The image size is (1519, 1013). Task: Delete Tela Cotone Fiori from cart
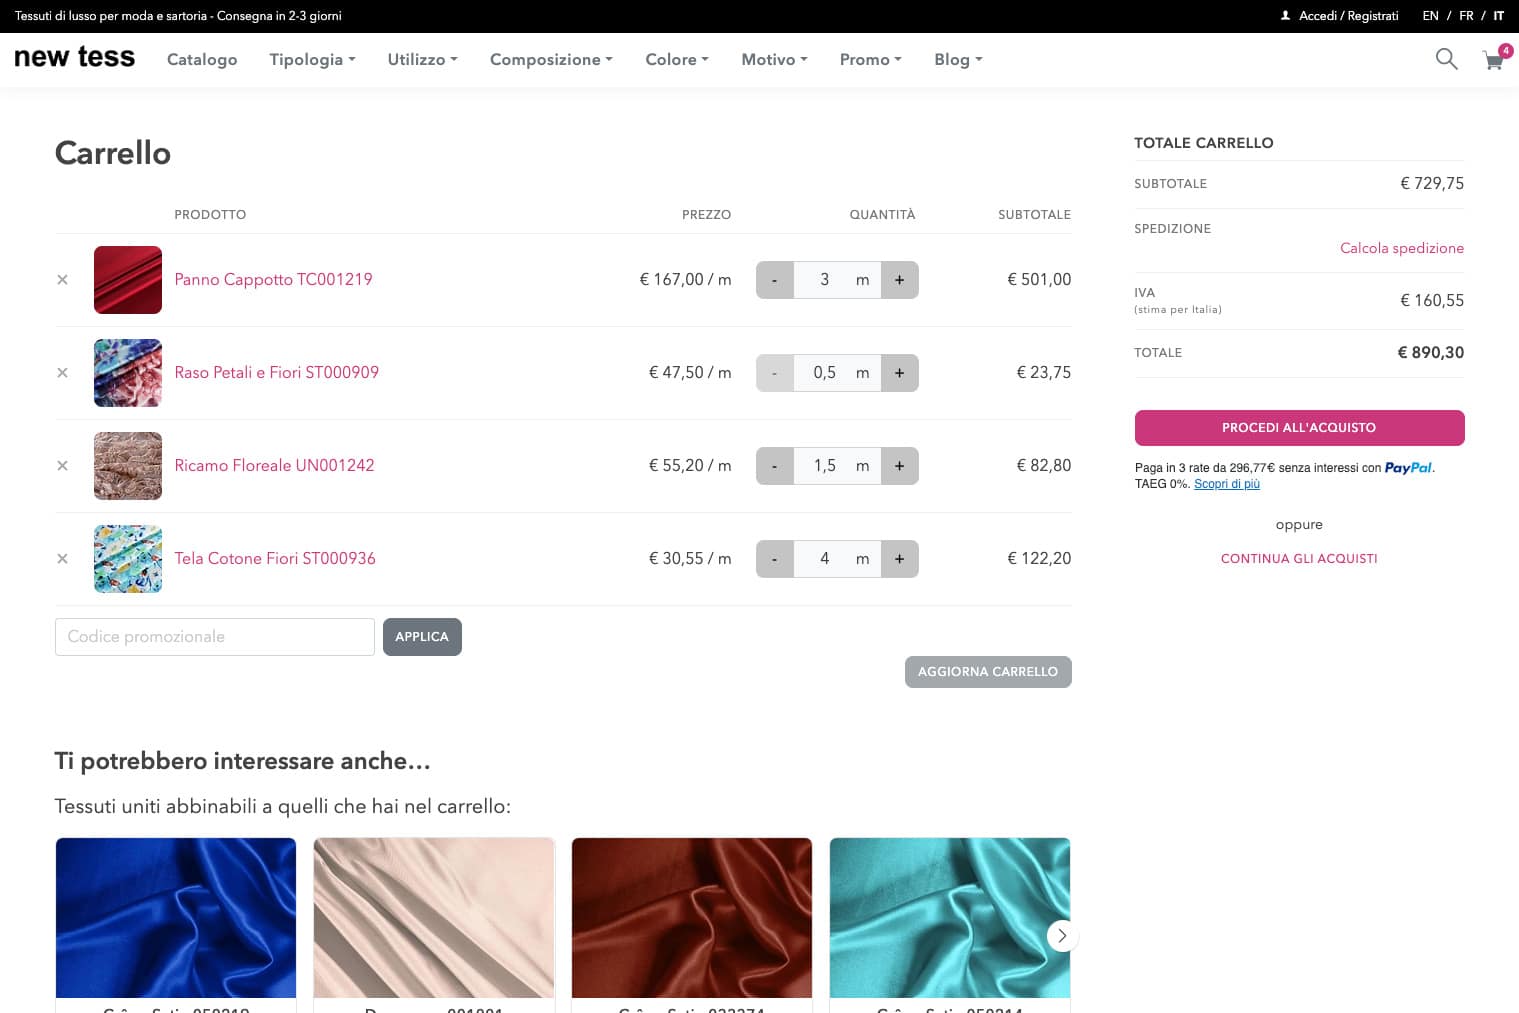[62, 559]
